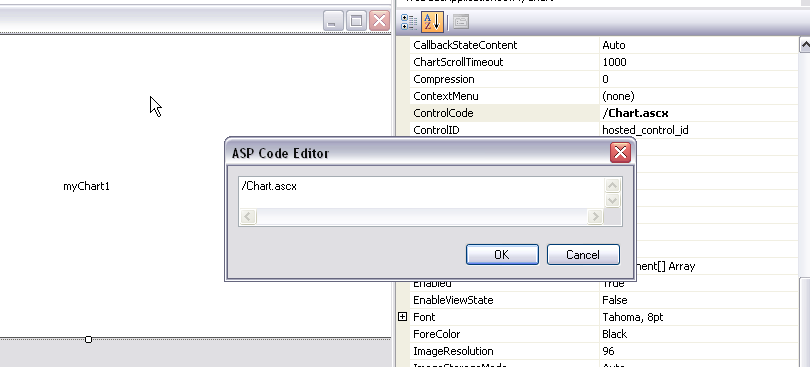Click the code editor scroll left arrow
Viewport: 810px width, 367px height.
248,217
